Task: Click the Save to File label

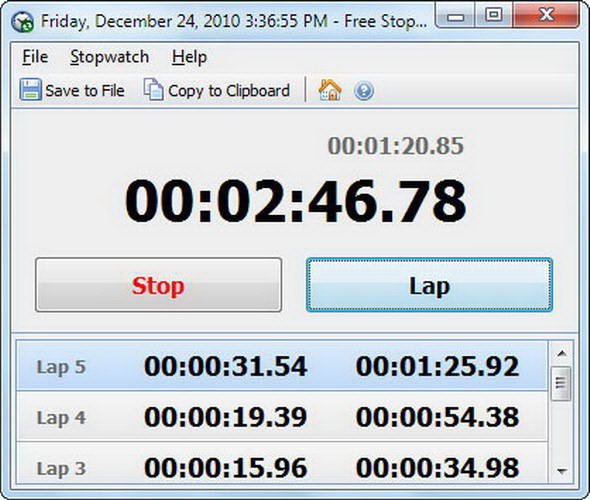Action: pos(85,91)
